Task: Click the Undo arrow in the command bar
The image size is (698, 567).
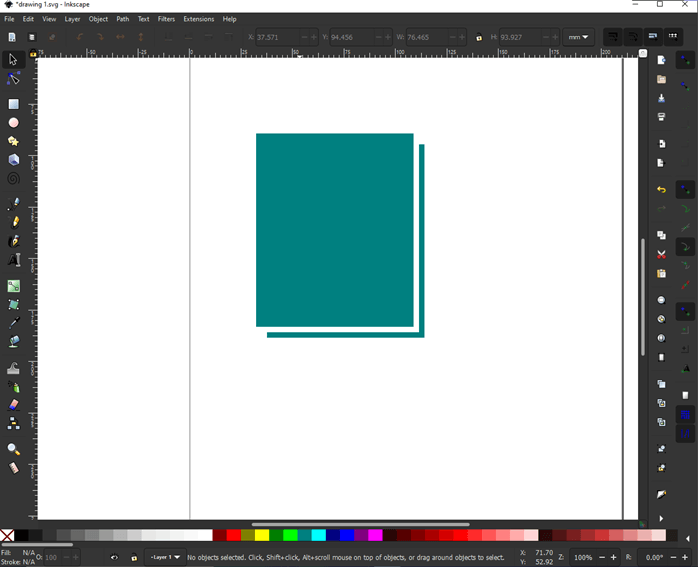Action: [661, 190]
